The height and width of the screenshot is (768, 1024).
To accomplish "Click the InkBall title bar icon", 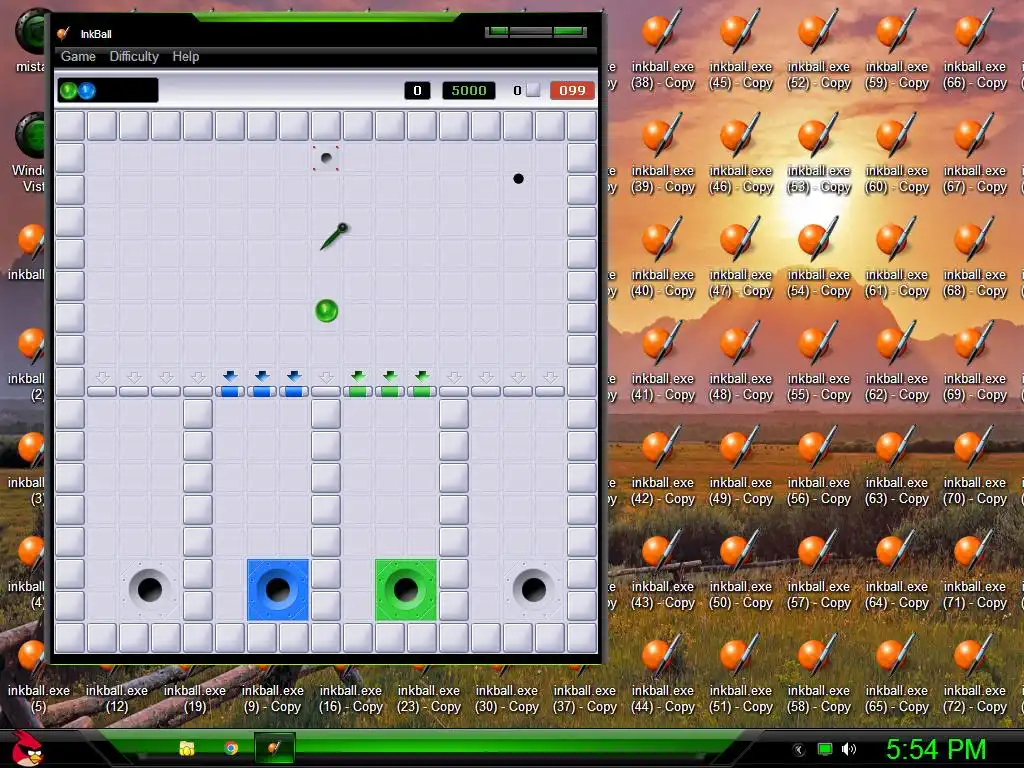I will click(x=63, y=33).
